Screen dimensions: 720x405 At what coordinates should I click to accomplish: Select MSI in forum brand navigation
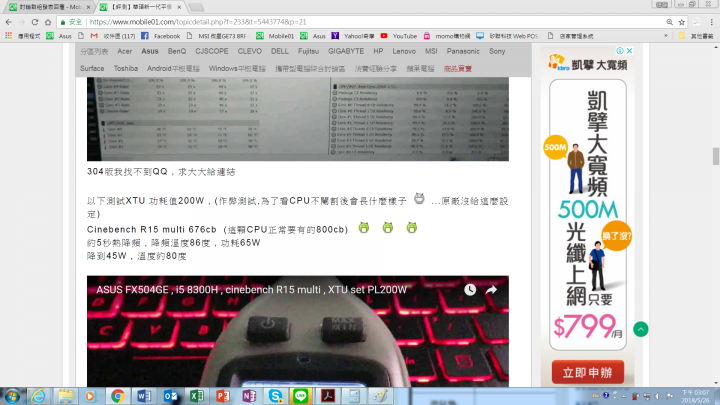431,51
